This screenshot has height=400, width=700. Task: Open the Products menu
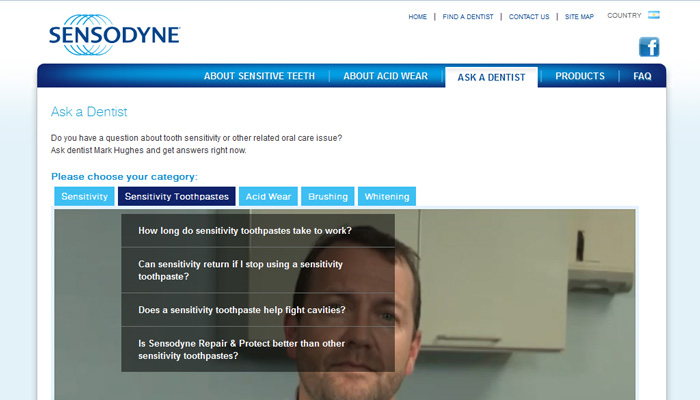pos(580,76)
